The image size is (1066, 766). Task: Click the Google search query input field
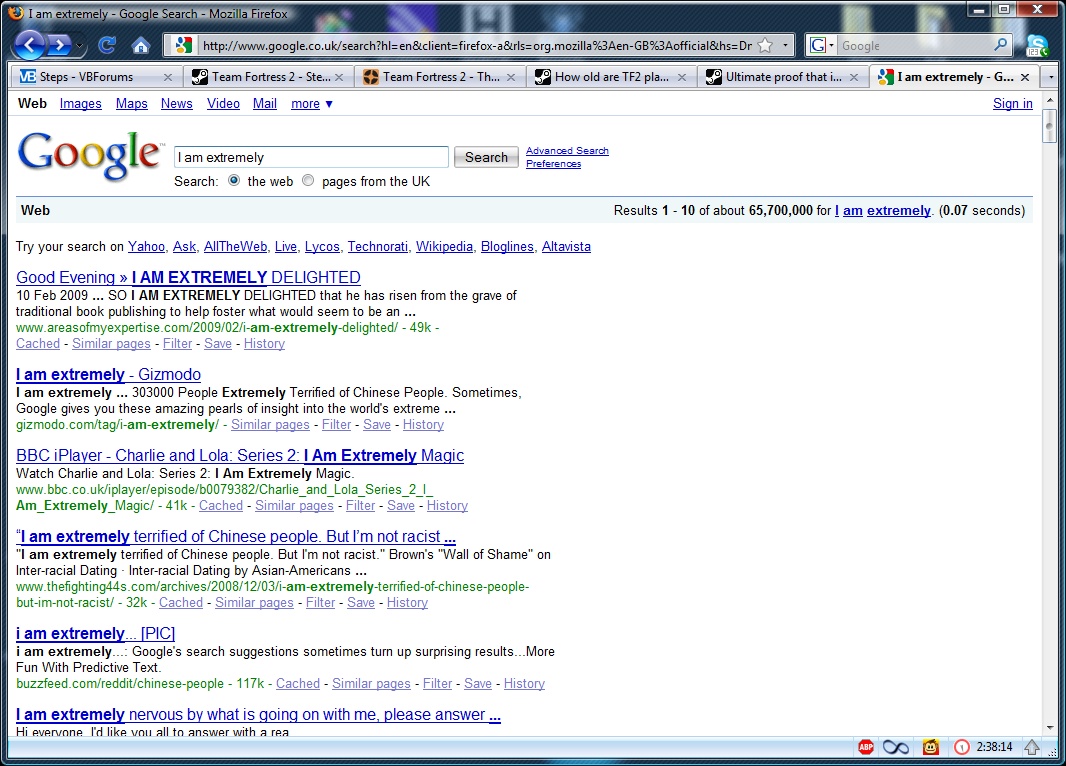[x=311, y=157]
